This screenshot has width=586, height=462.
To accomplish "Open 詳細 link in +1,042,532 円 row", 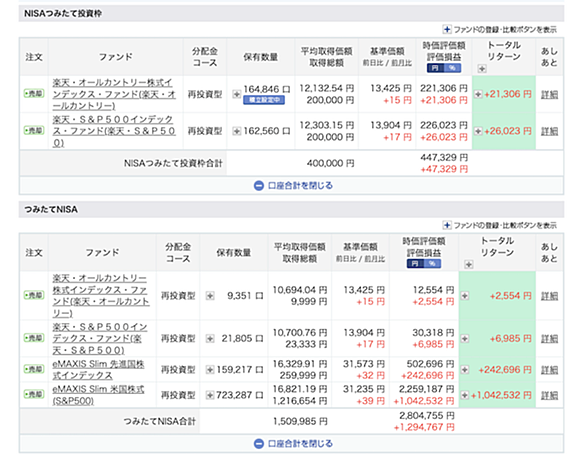I will pos(549,395).
